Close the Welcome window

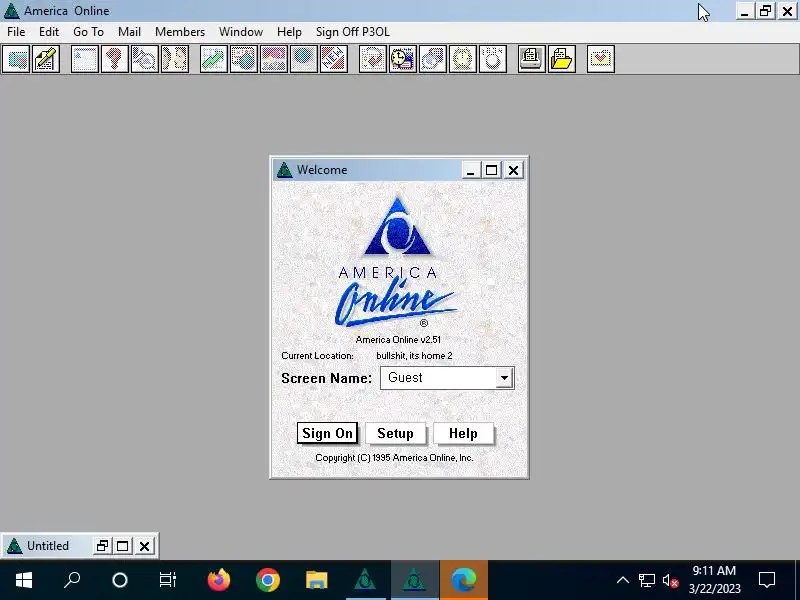pos(513,170)
